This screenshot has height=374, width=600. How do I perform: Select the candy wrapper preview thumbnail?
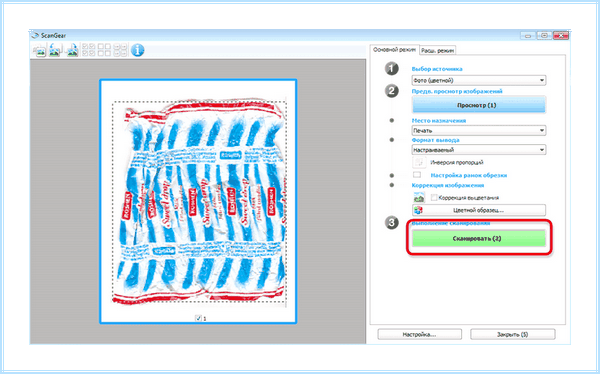coord(198,201)
